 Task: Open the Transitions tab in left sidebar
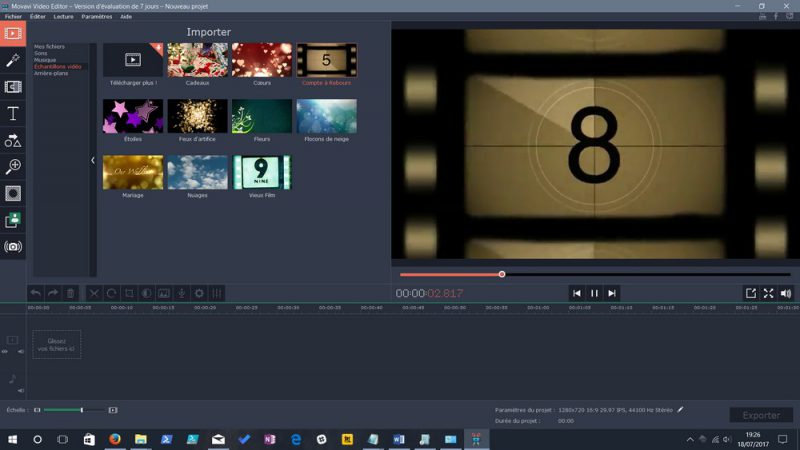13,87
